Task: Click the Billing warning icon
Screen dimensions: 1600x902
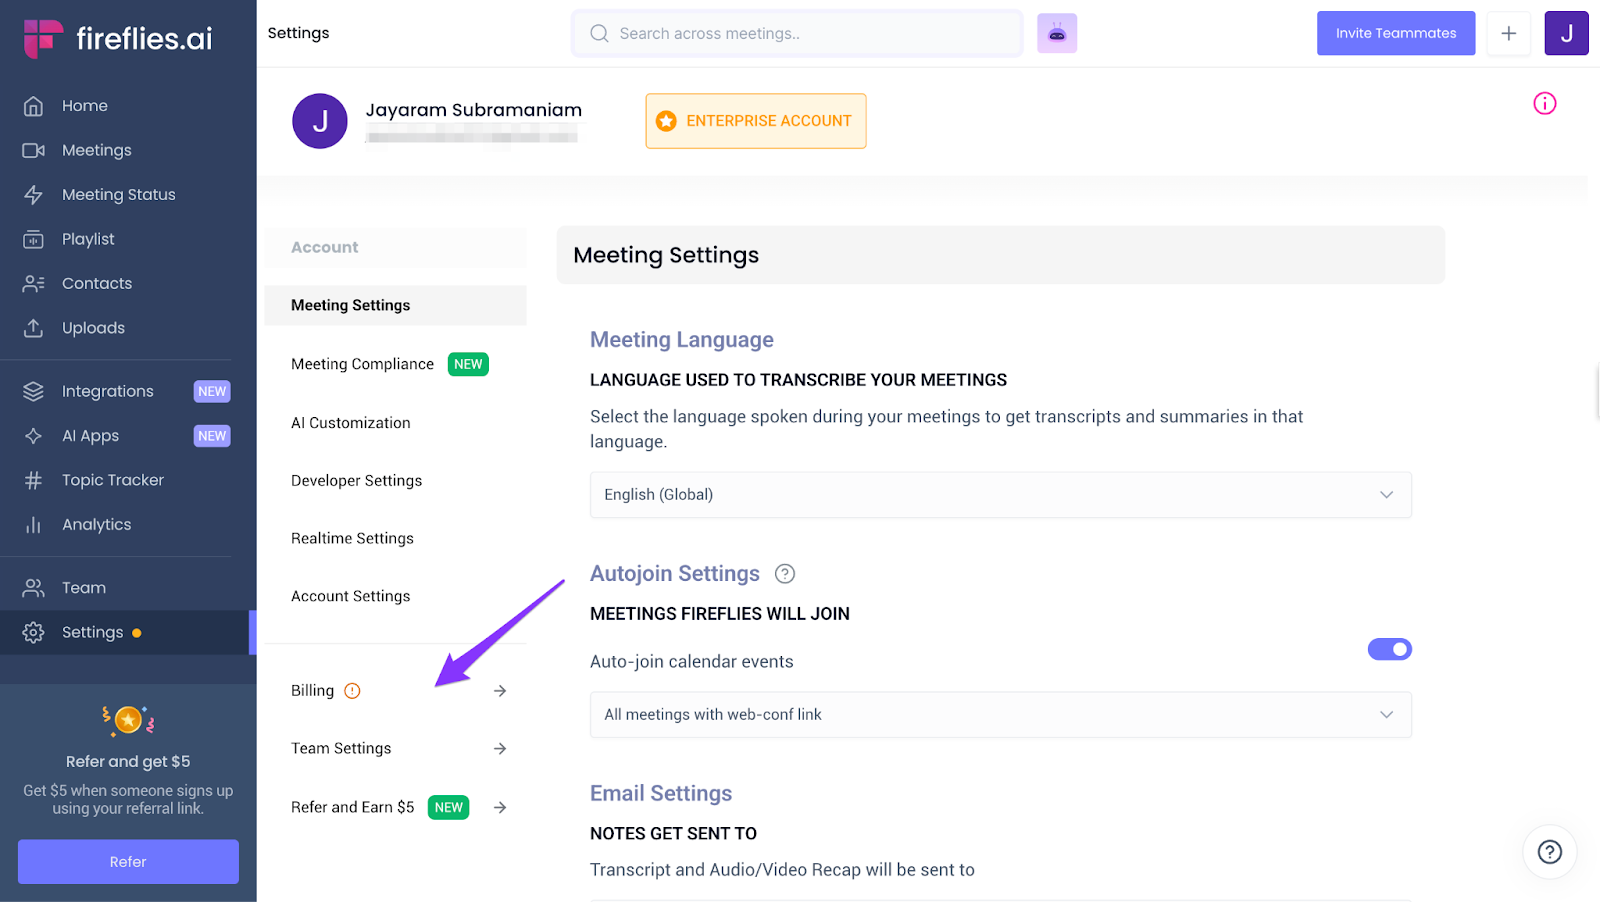Action: coord(352,691)
